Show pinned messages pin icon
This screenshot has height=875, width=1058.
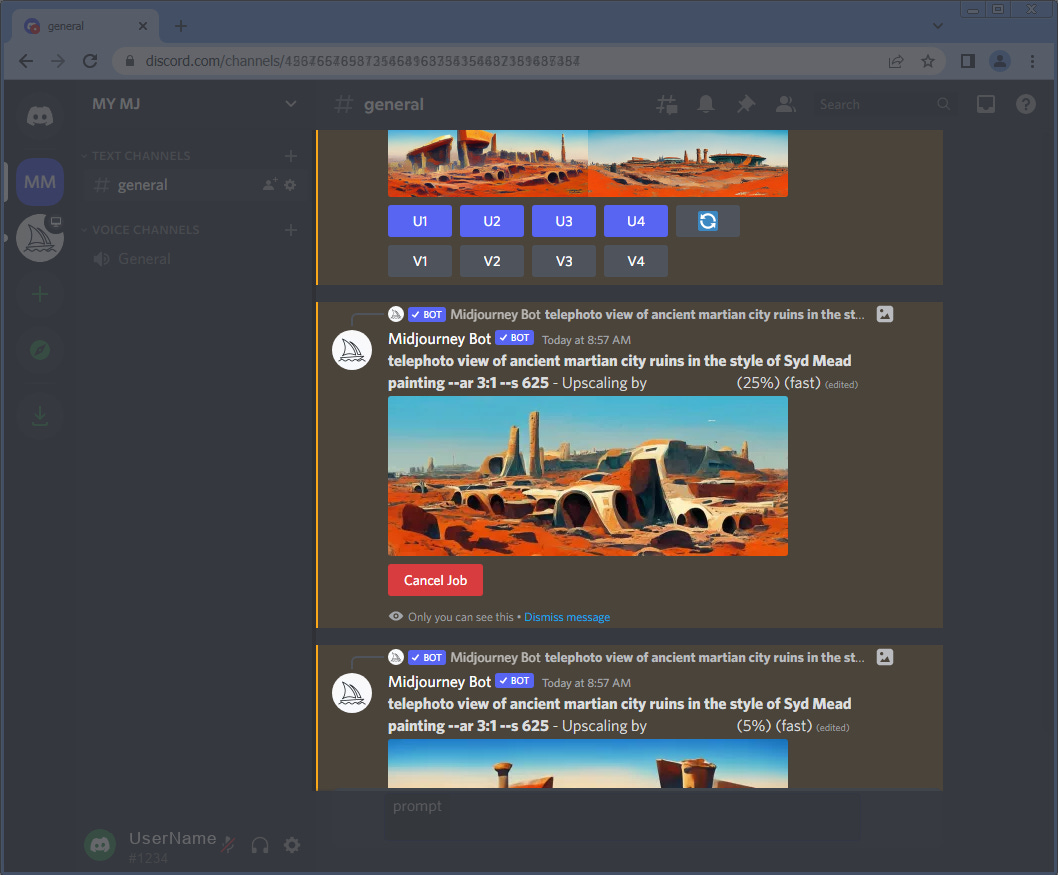click(x=746, y=105)
